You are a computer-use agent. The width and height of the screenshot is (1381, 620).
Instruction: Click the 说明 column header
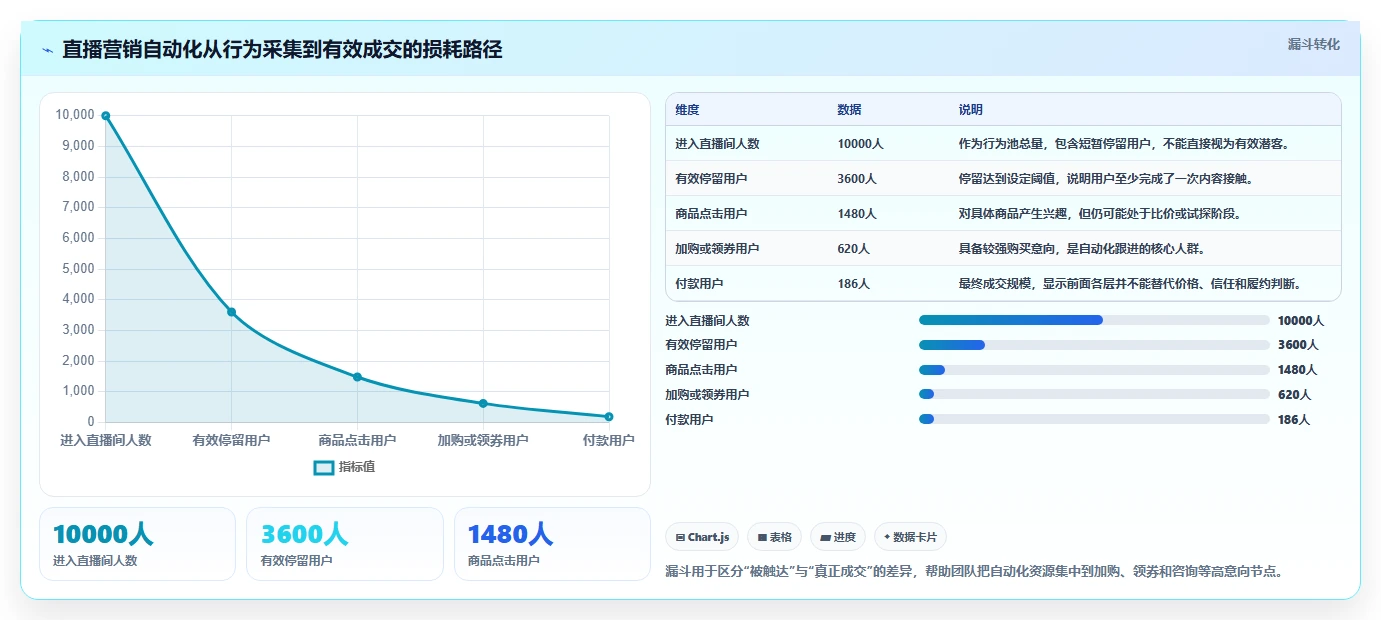click(971, 110)
